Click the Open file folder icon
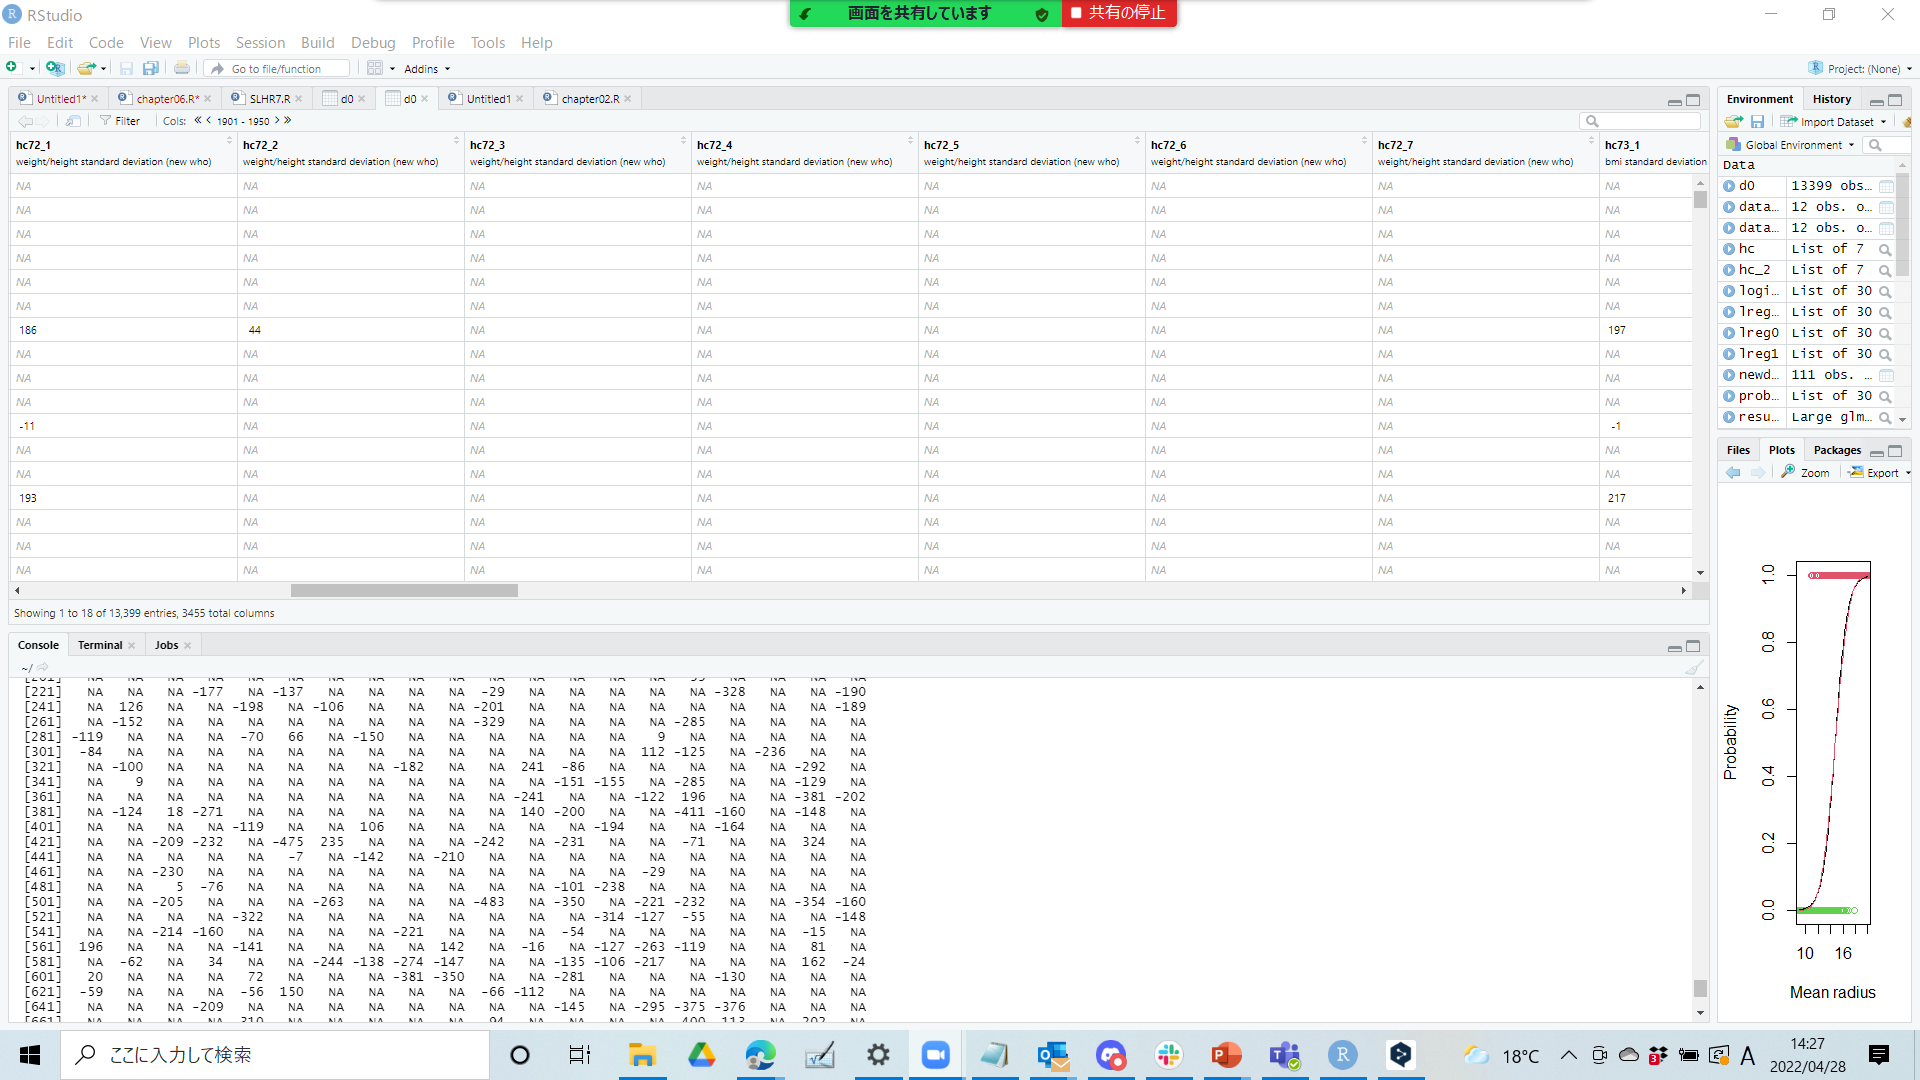Screen dimensions: 1920x1080 (86, 68)
